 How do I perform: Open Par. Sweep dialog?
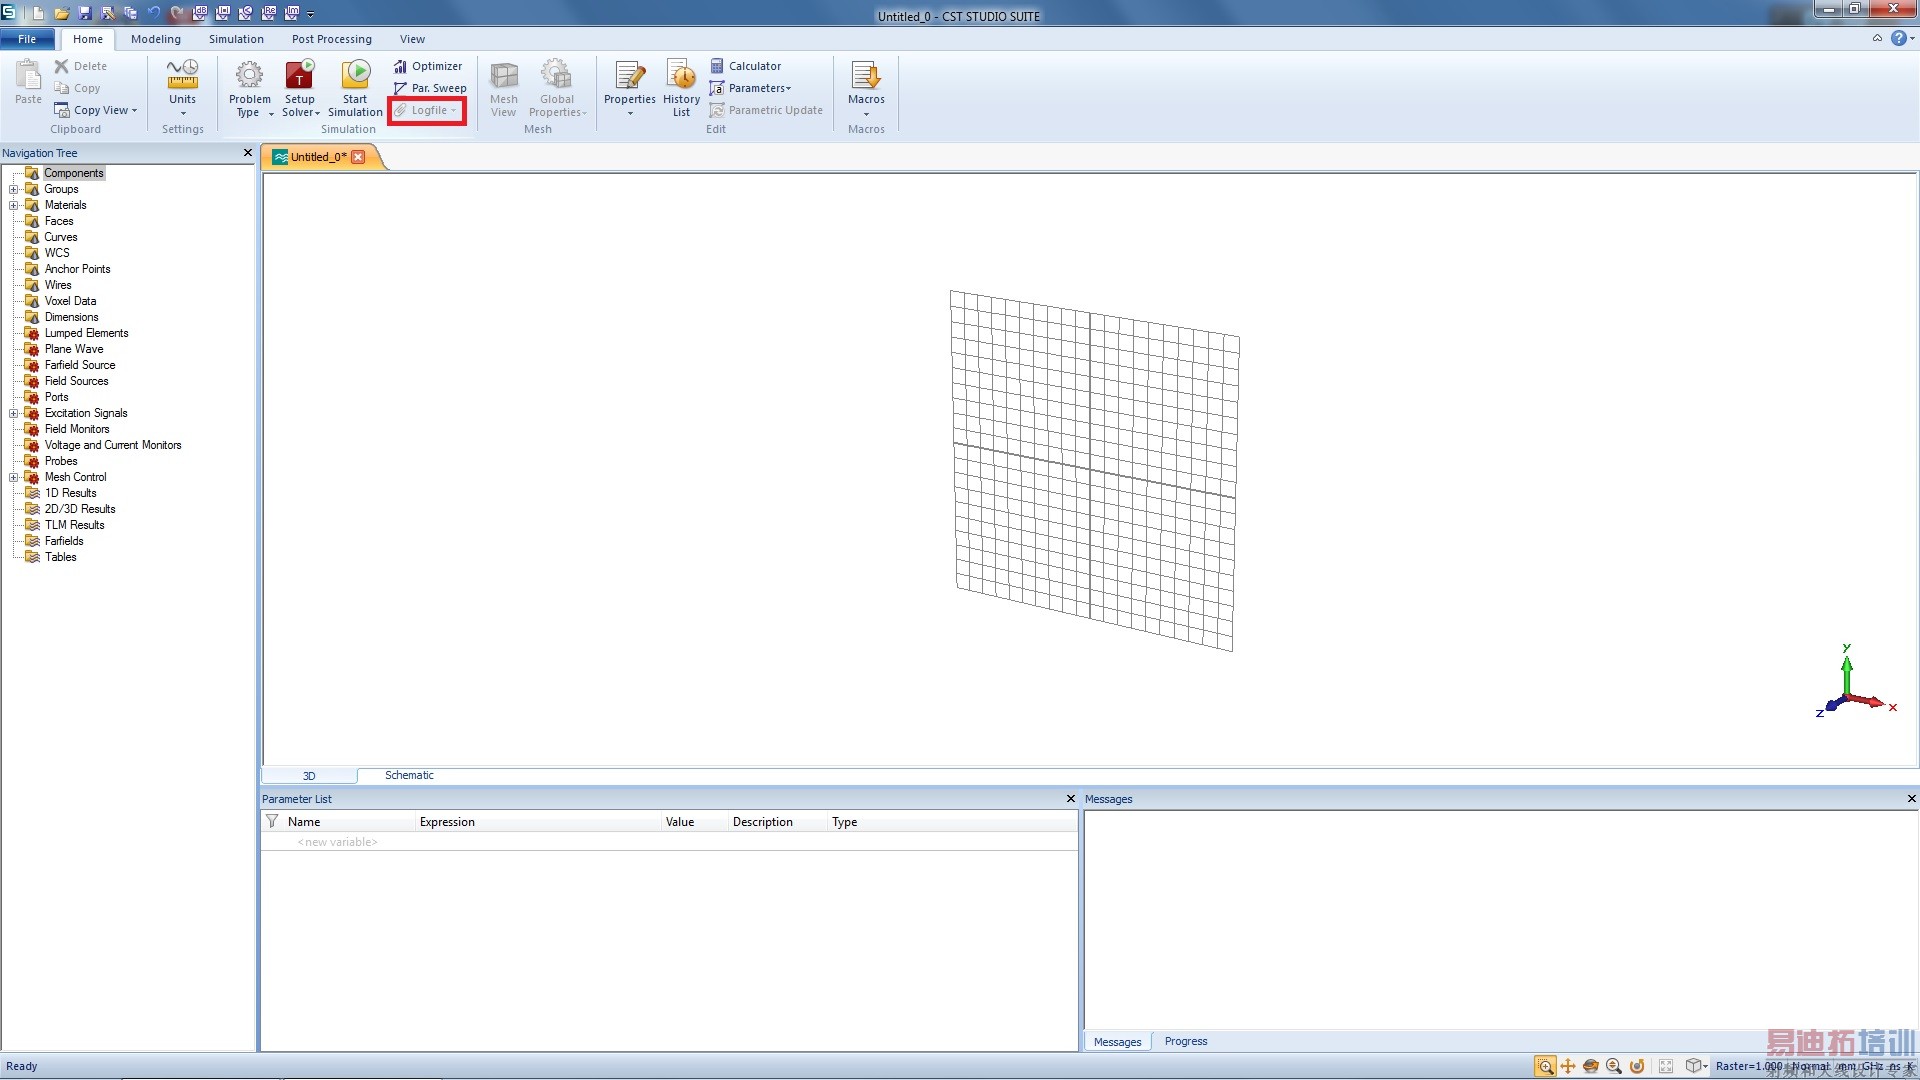(x=430, y=88)
